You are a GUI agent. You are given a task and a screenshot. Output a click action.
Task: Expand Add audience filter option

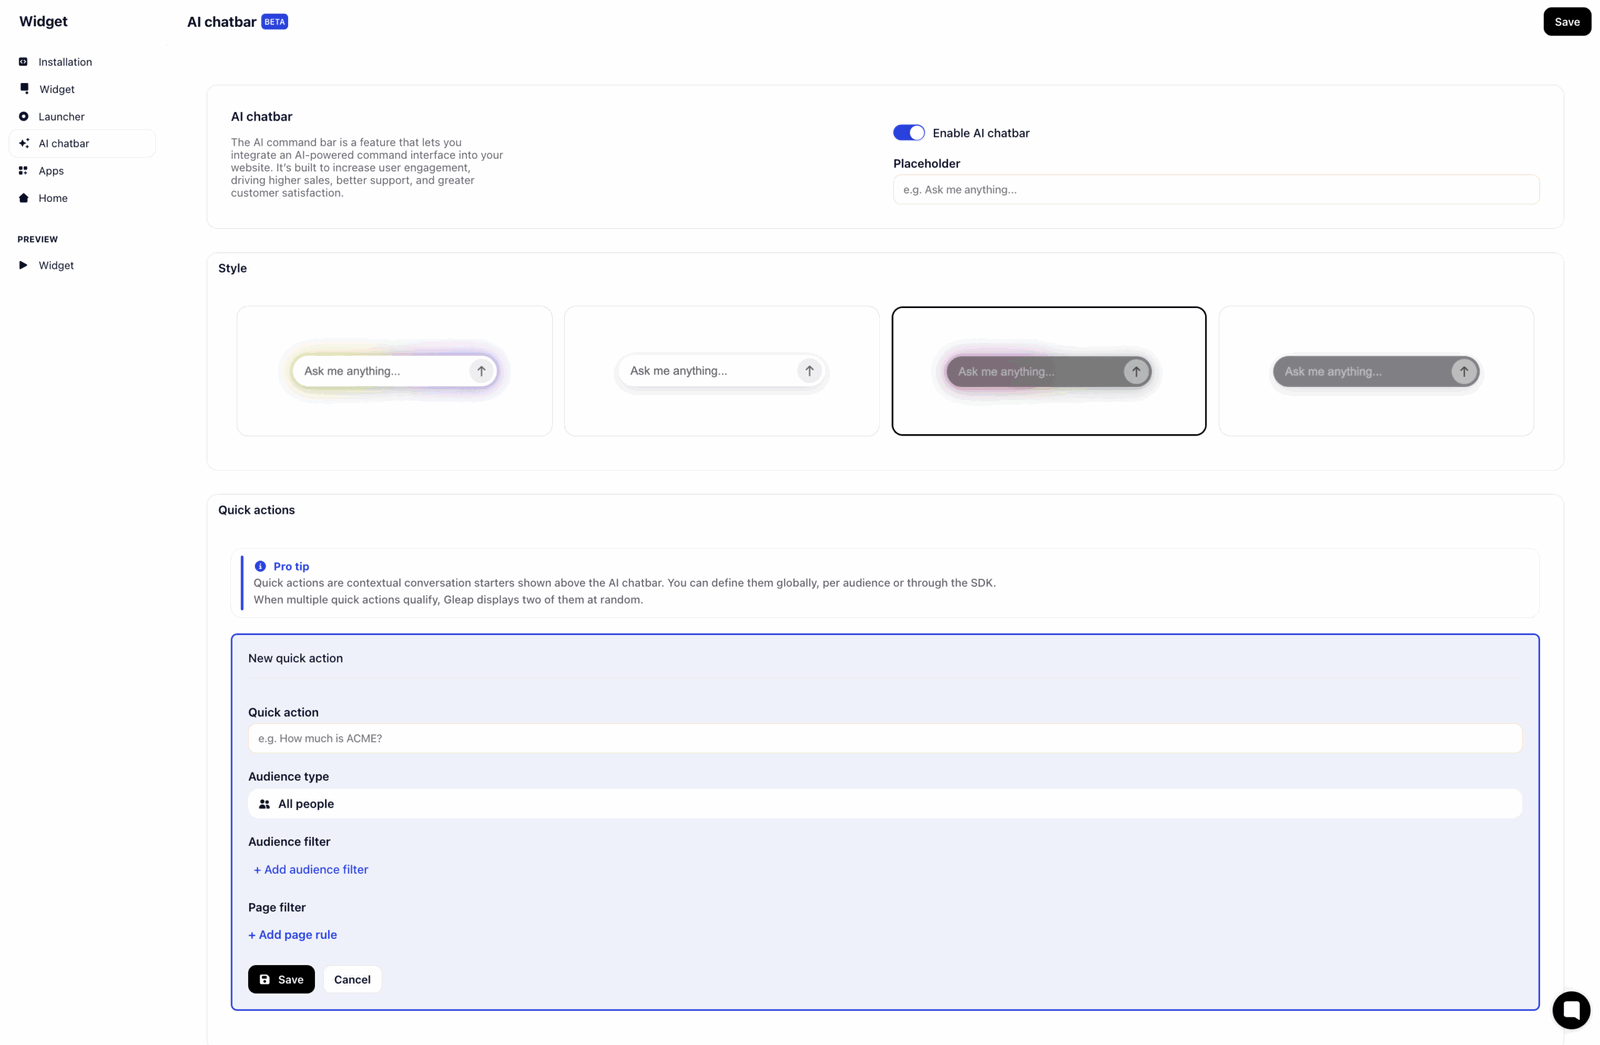311,870
